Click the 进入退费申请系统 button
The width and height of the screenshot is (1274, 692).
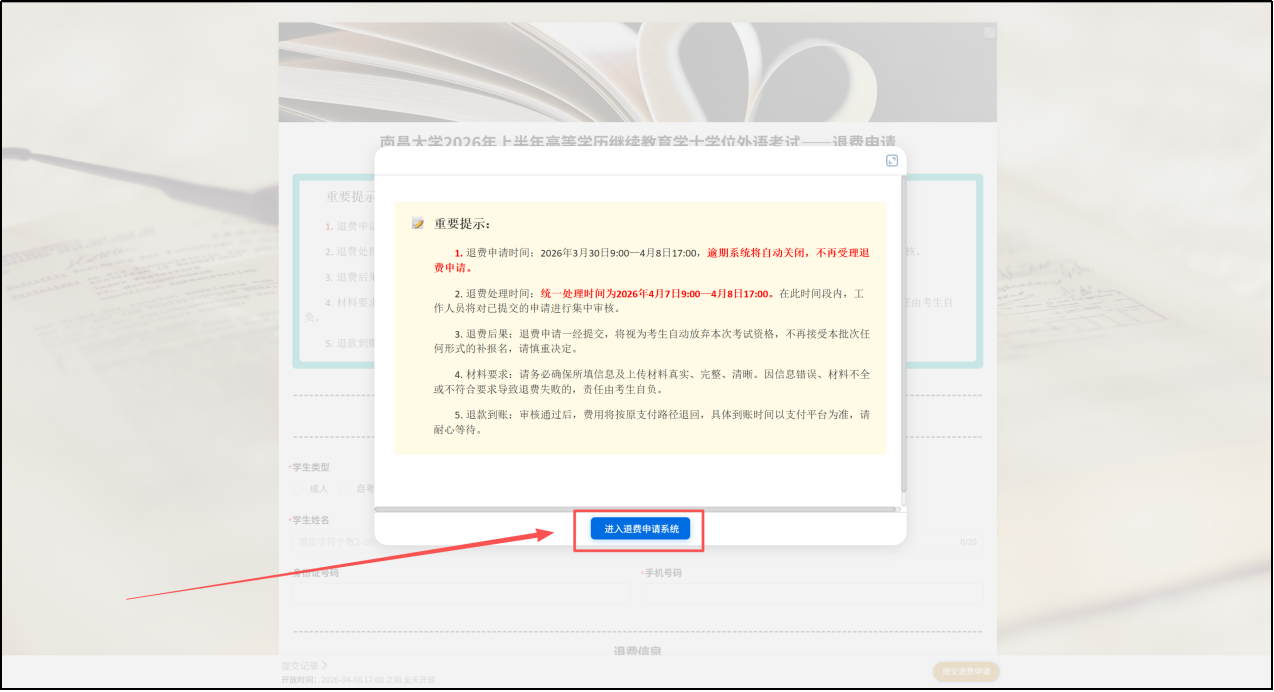click(641, 528)
